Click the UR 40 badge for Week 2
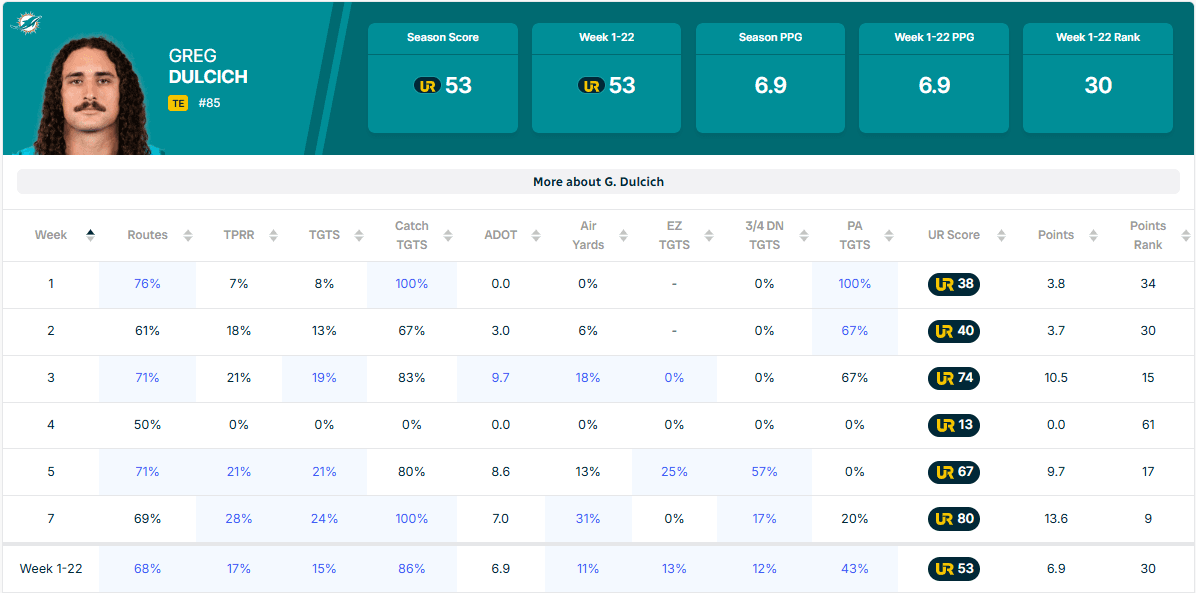Screen dimensions: 1196x593 pyautogui.click(x=953, y=330)
